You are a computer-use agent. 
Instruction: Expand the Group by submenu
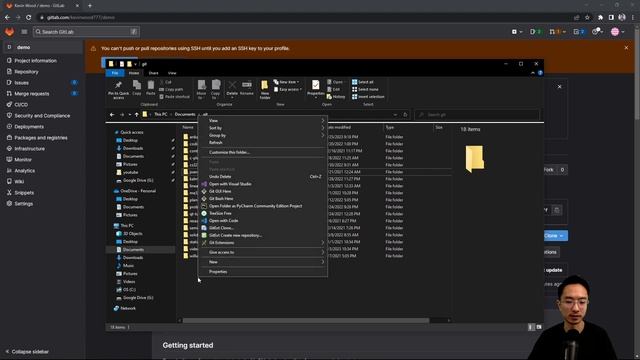[x=262, y=136]
